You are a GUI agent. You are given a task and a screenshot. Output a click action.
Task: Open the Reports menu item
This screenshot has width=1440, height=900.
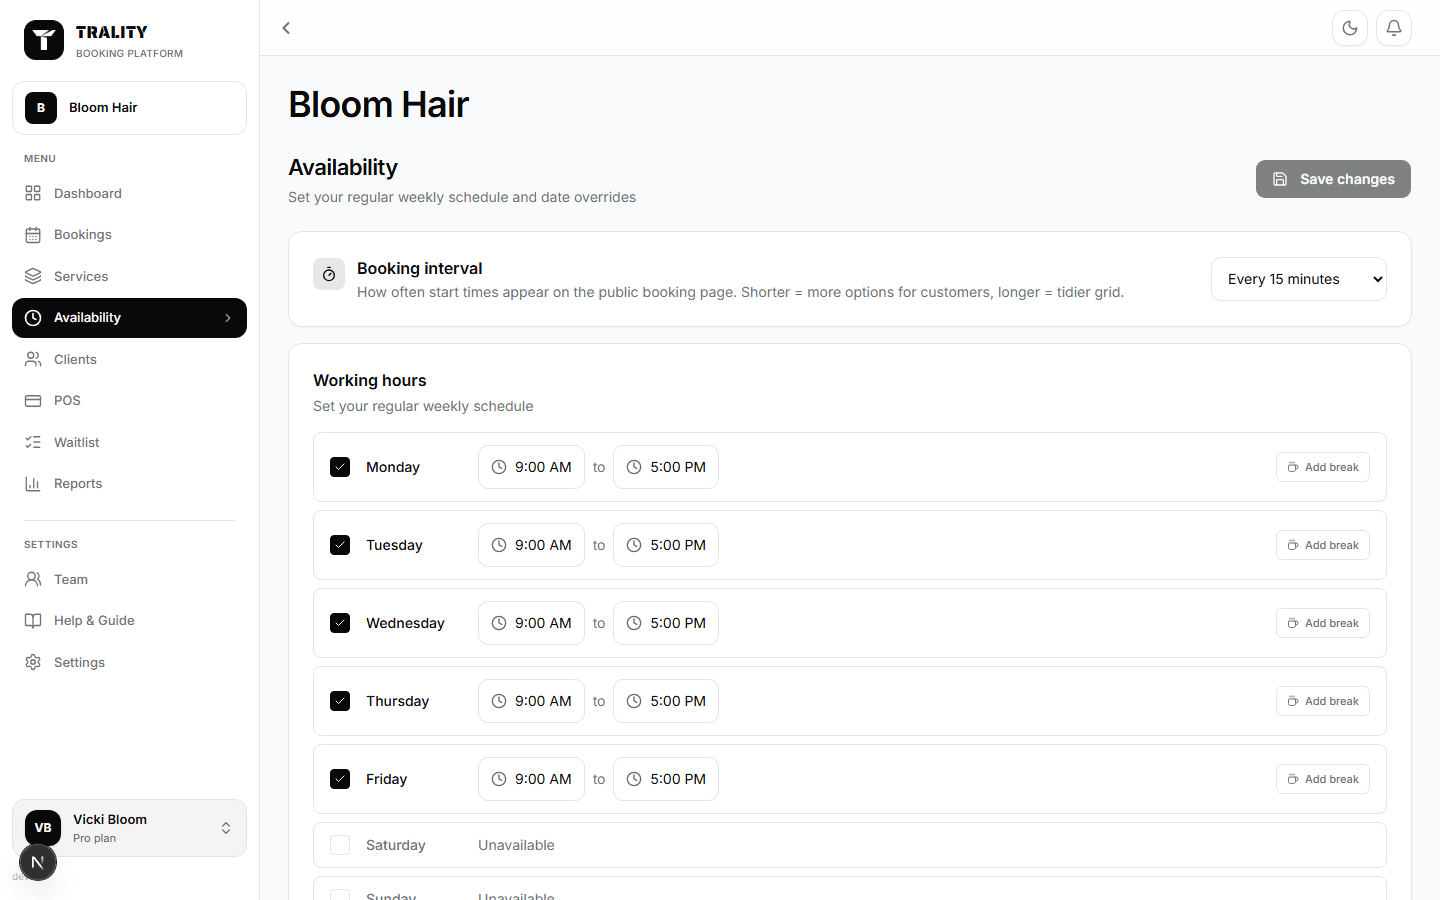[x=129, y=484]
